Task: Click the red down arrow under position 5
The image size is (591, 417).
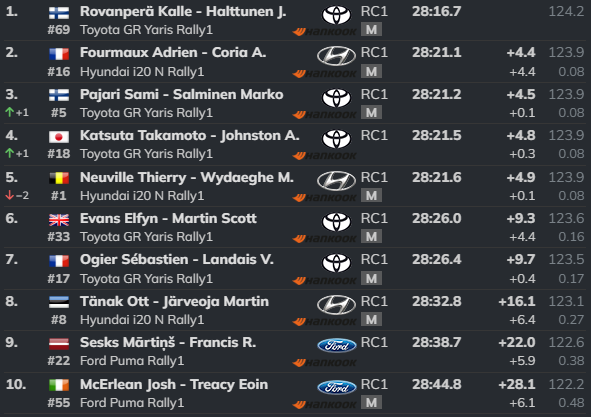Action: coord(10,195)
